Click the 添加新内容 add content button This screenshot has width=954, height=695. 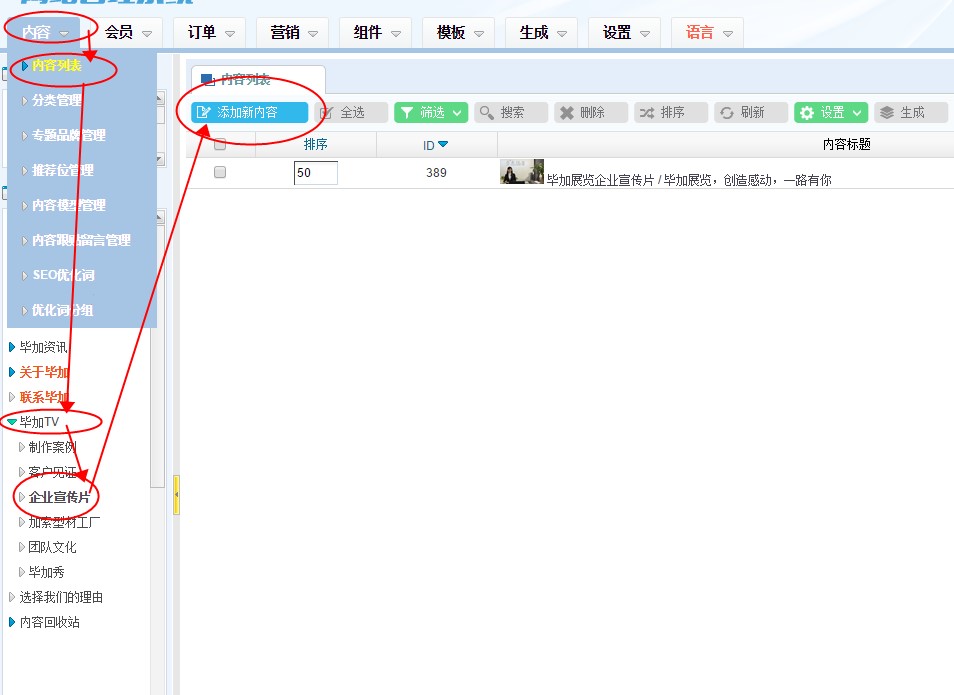click(x=249, y=113)
